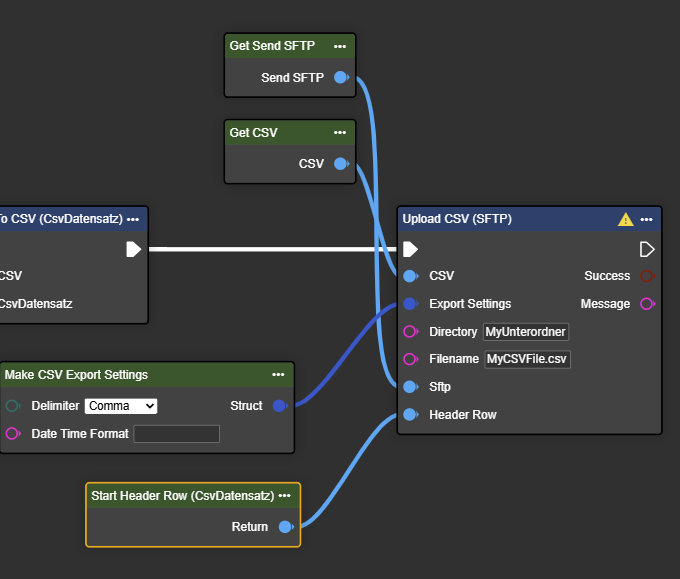
Task: Open the Get Send SFTP node options menu
Action: (341, 46)
